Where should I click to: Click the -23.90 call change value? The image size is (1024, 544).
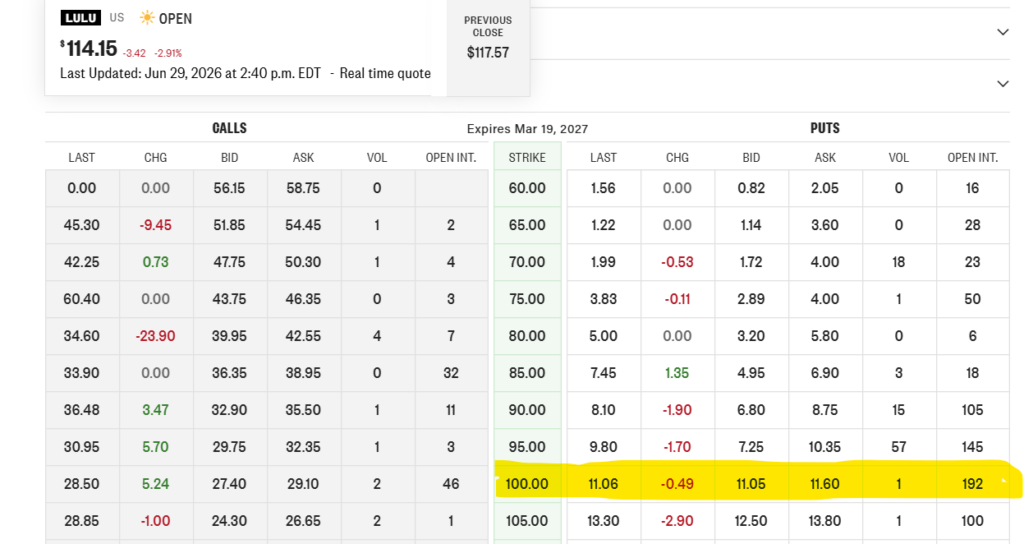[x=155, y=336]
